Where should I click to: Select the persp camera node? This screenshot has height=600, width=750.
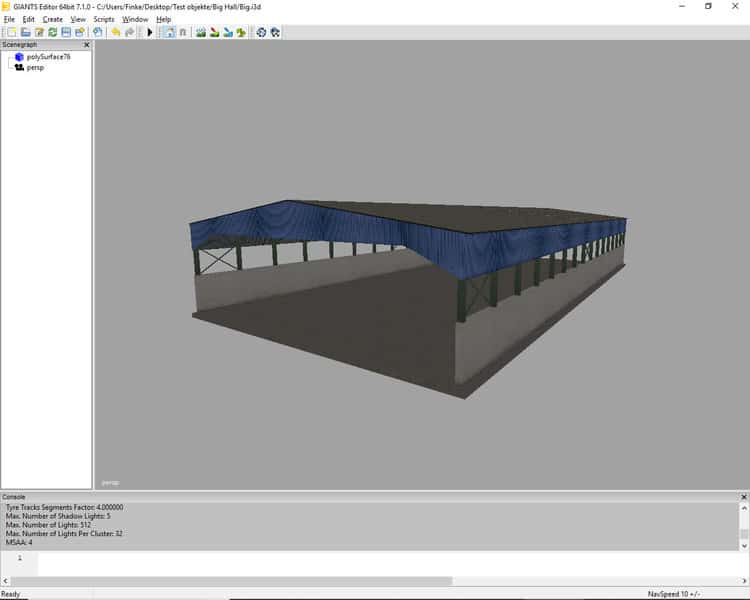click(x=35, y=67)
